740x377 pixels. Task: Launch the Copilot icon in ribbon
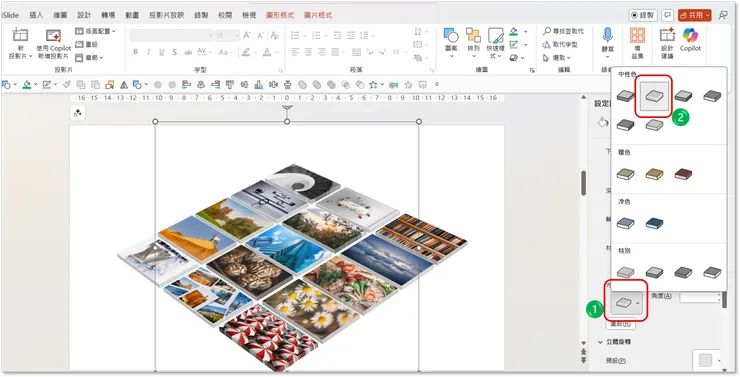690,35
